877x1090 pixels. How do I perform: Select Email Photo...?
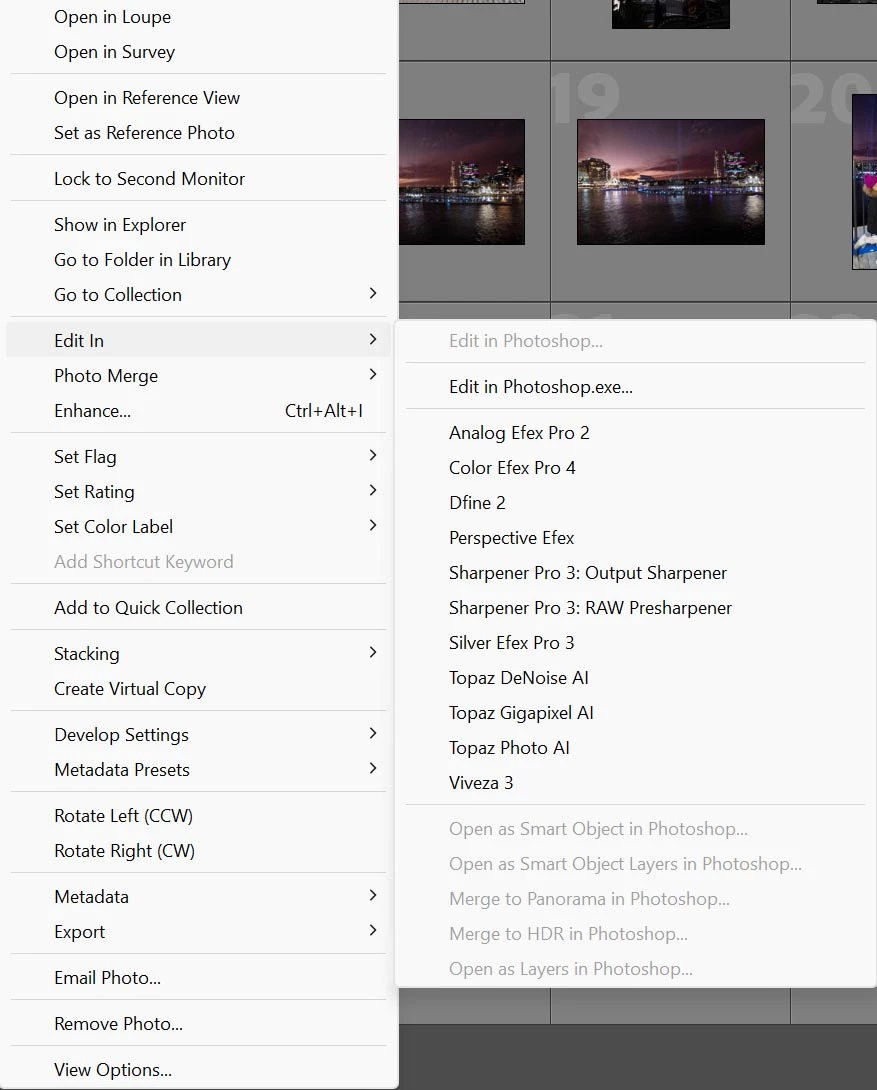pyautogui.click(x=198, y=977)
